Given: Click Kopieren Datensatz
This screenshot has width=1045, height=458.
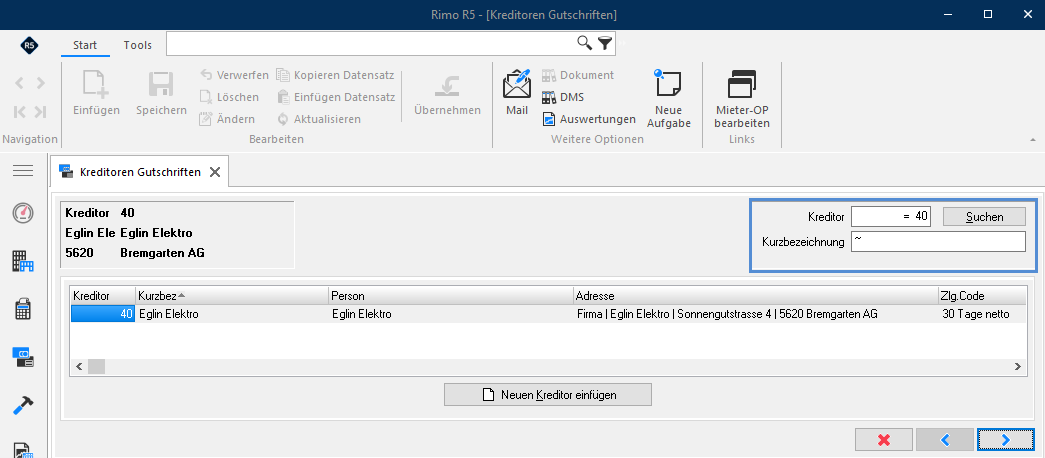Looking at the screenshot, I should [x=336, y=75].
